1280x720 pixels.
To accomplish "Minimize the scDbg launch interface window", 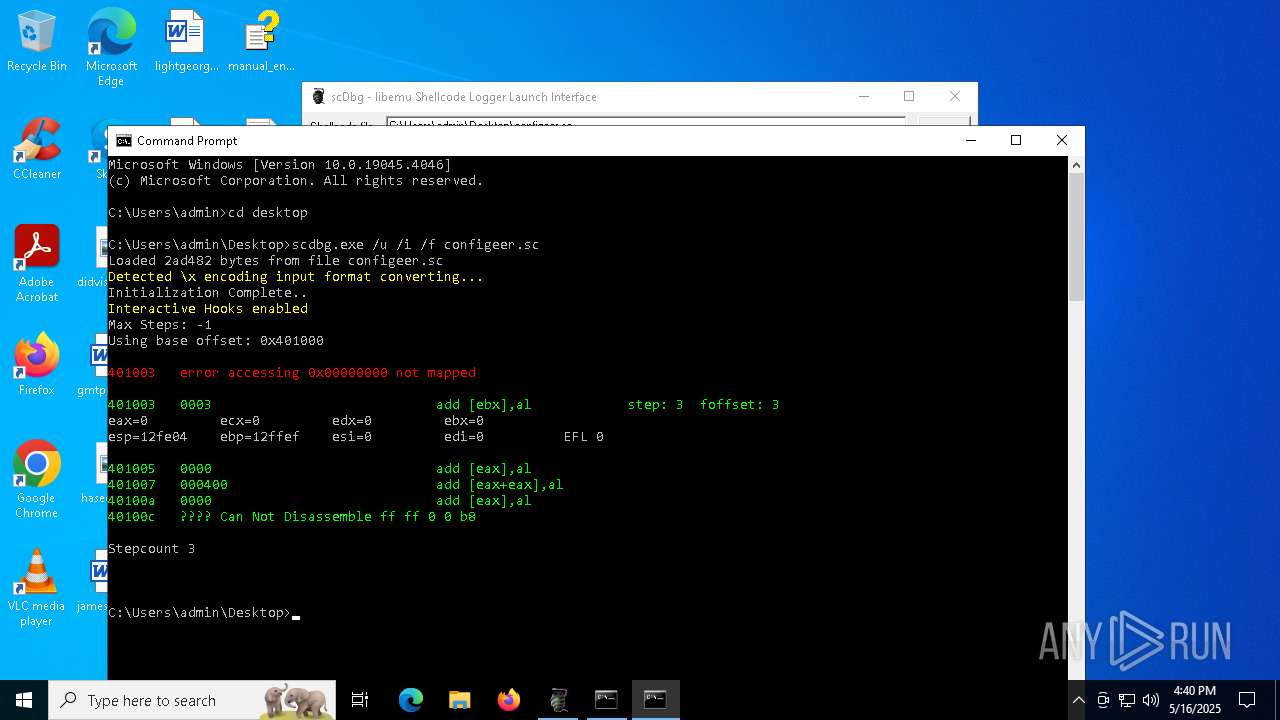I will pyautogui.click(x=863, y=97).
